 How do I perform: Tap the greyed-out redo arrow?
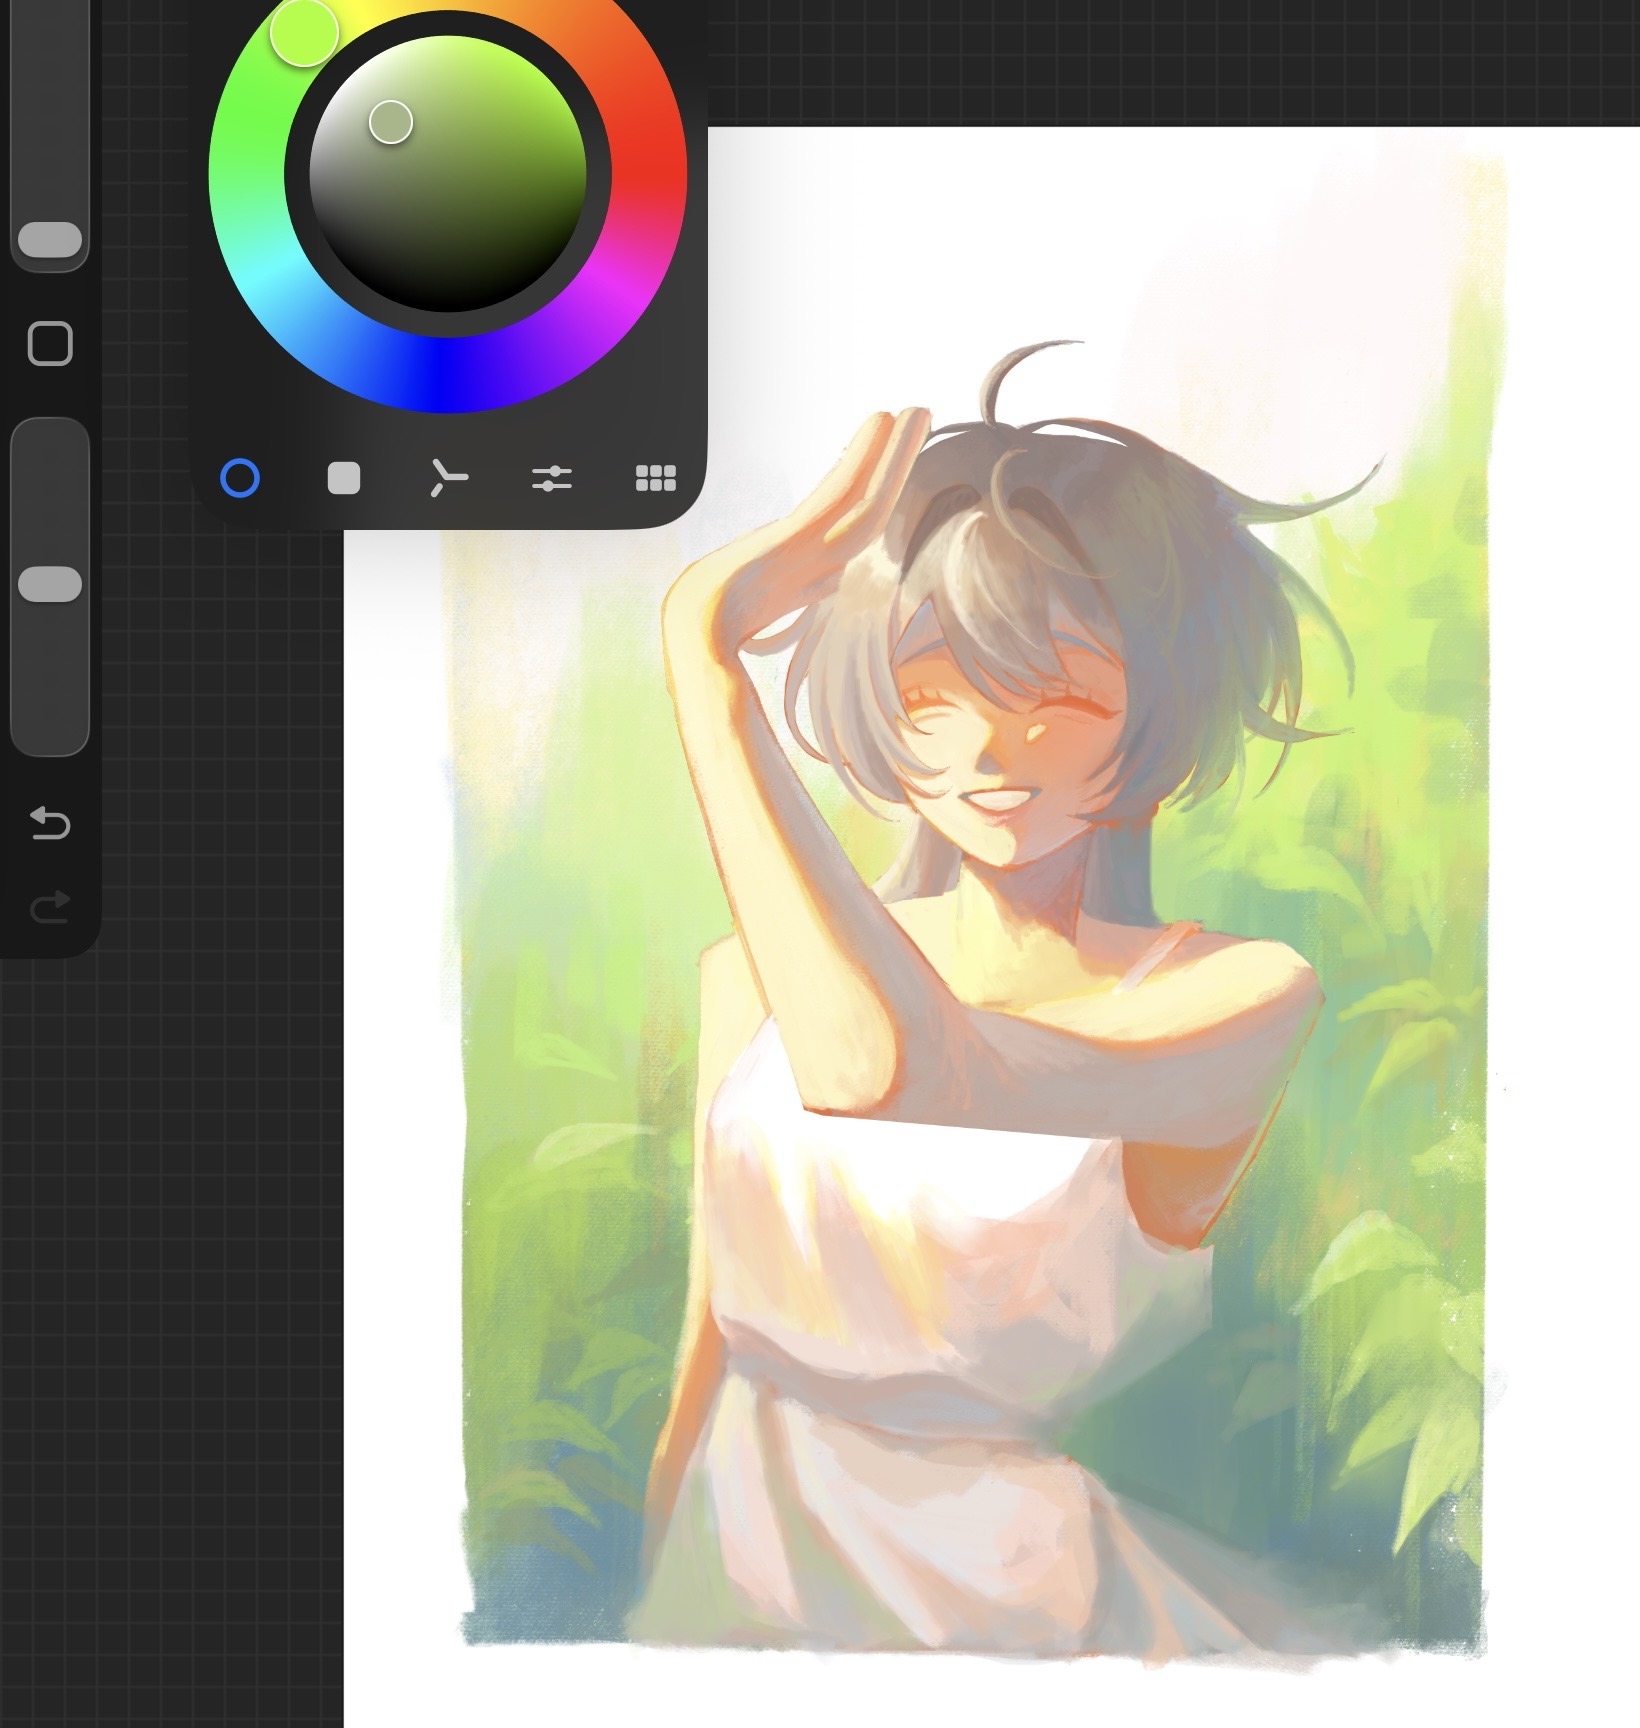(x=50, y=907)
